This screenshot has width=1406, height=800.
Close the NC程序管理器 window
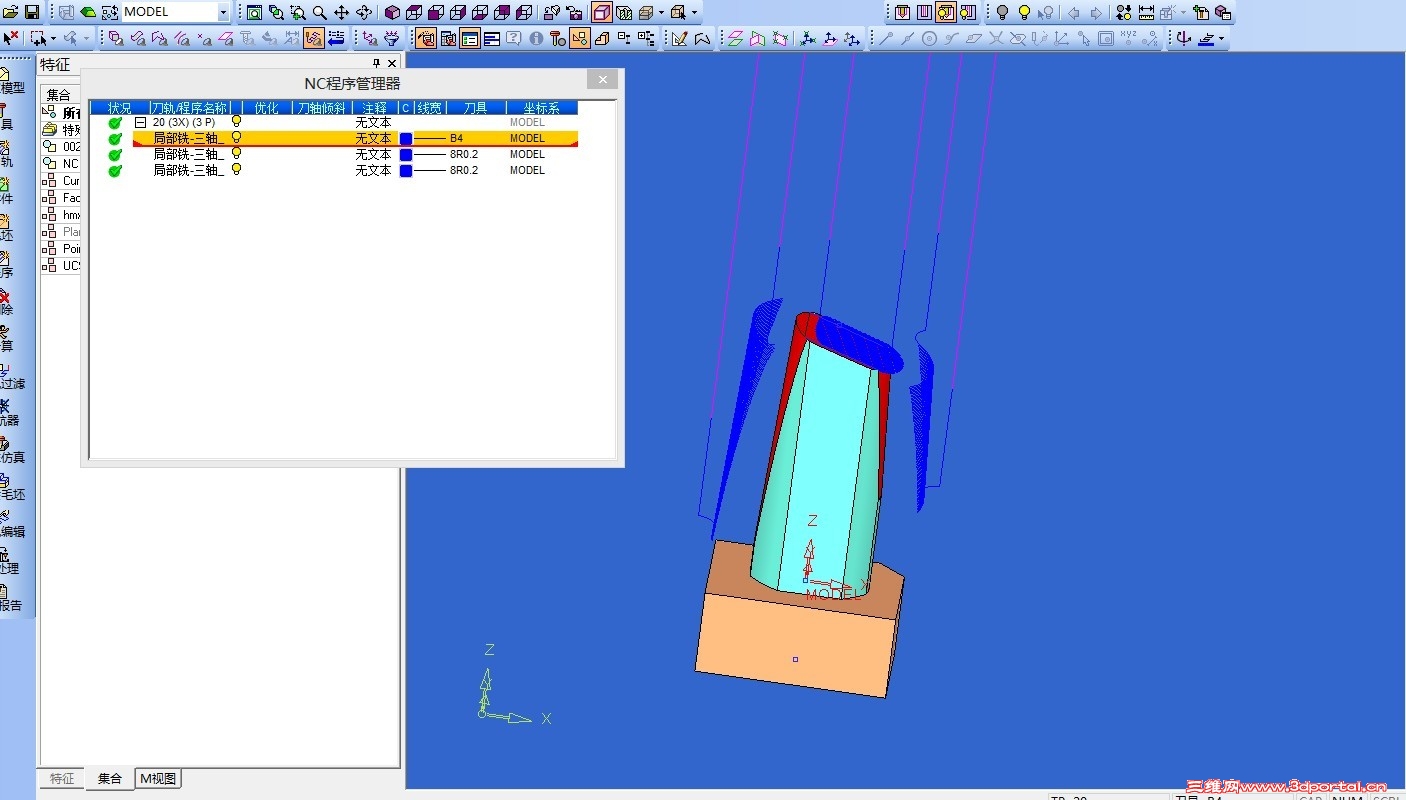click(x=602, y=80)
